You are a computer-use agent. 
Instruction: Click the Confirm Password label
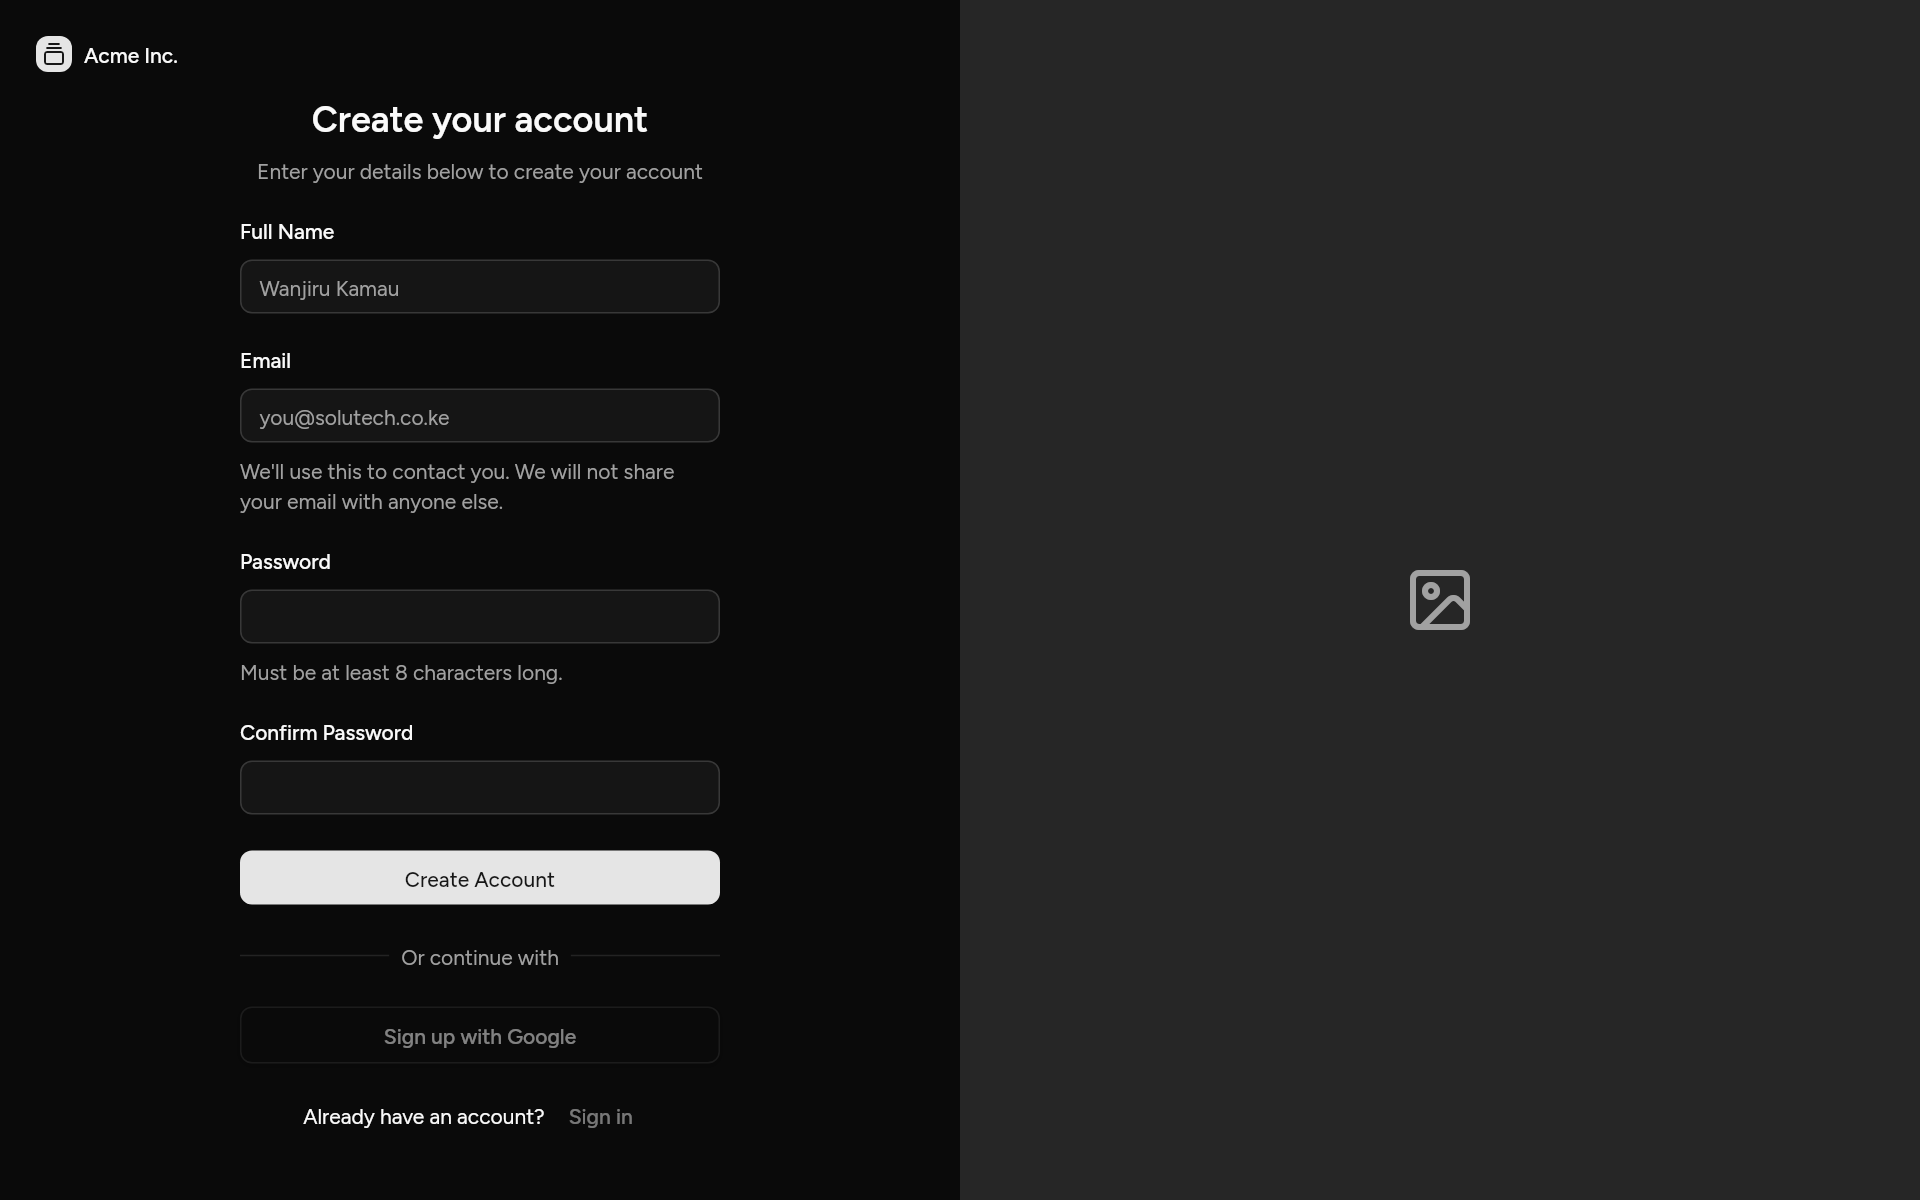(x=326, y=733)
